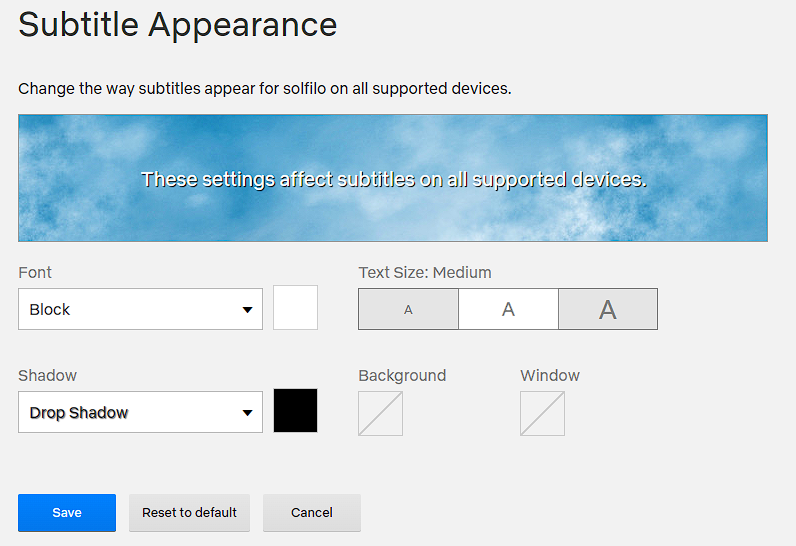The image size is (796, 546).
Task: Pick a subtitle Window color
Action: [x=542, y=414]
